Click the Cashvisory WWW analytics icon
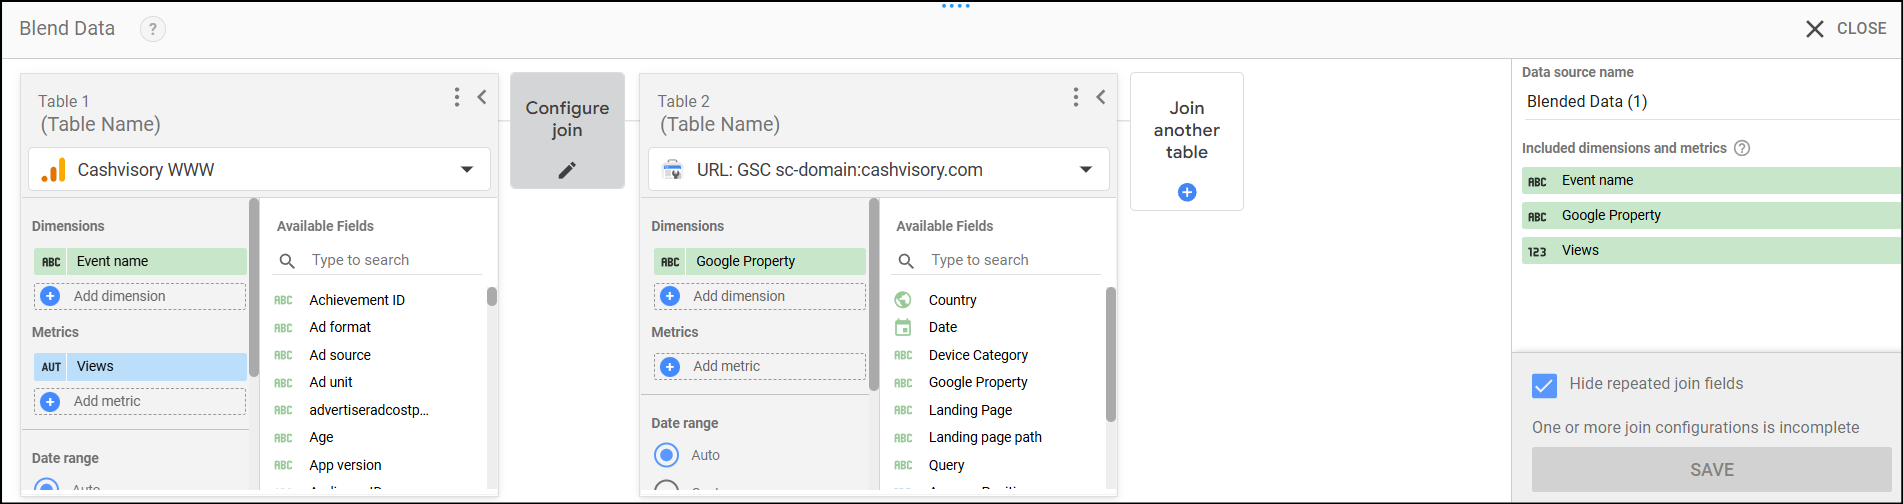 (x=53, y=170)
